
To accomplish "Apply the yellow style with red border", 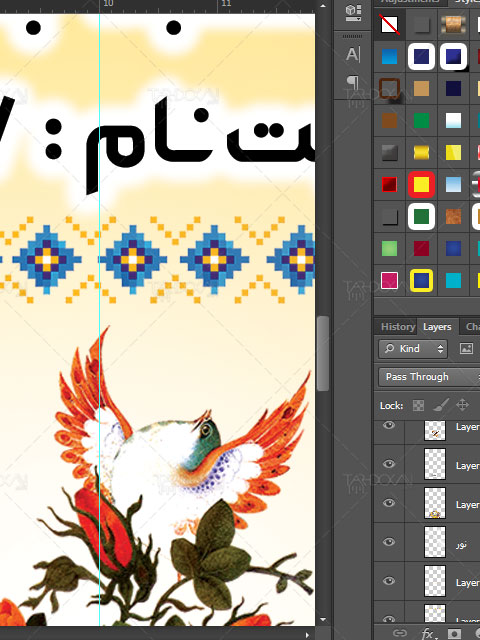I will [421, 184].
